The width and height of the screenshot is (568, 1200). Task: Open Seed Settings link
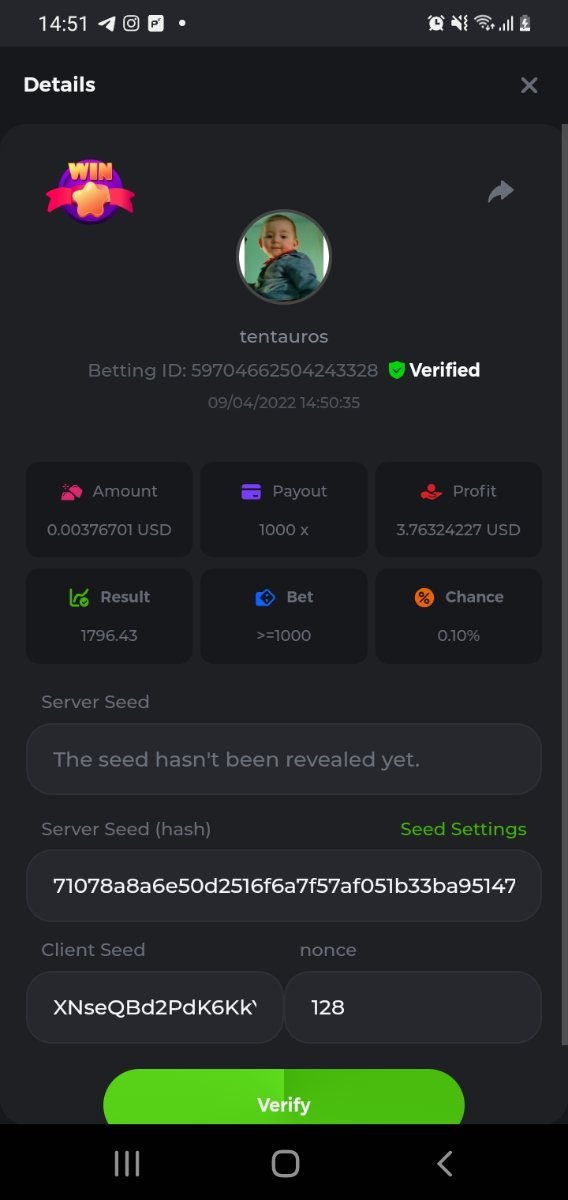(463, 829)
